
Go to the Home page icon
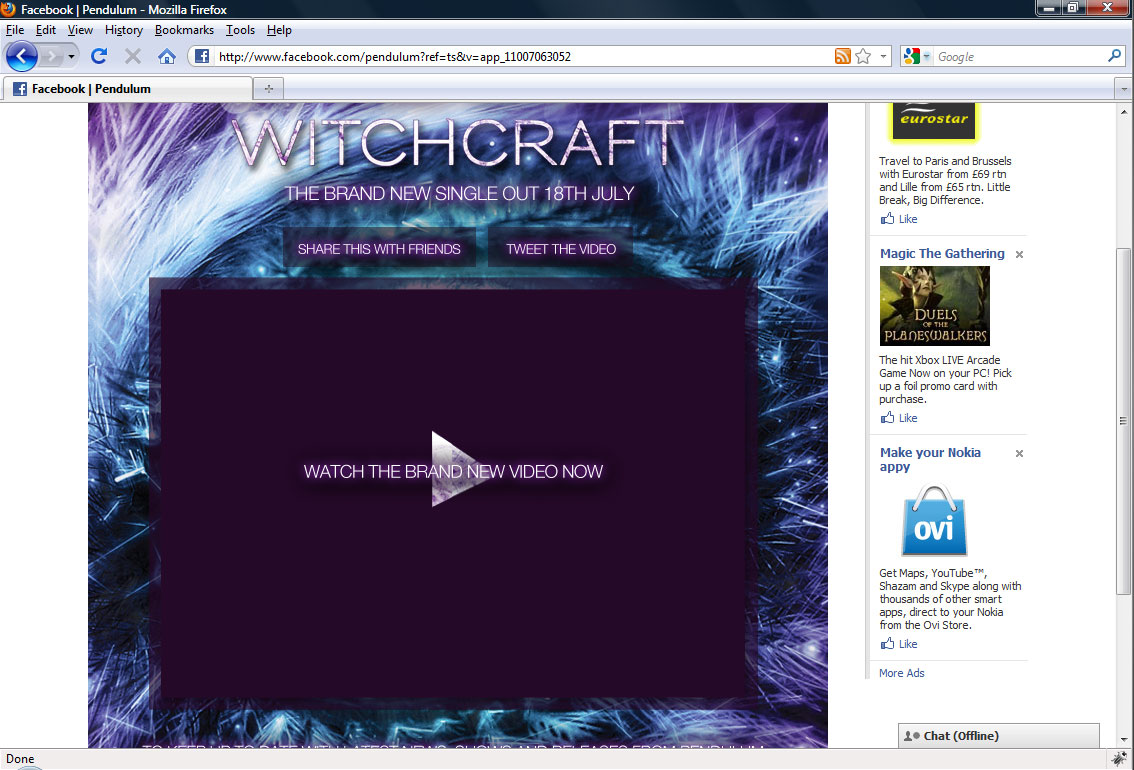(x=167, y=56)
